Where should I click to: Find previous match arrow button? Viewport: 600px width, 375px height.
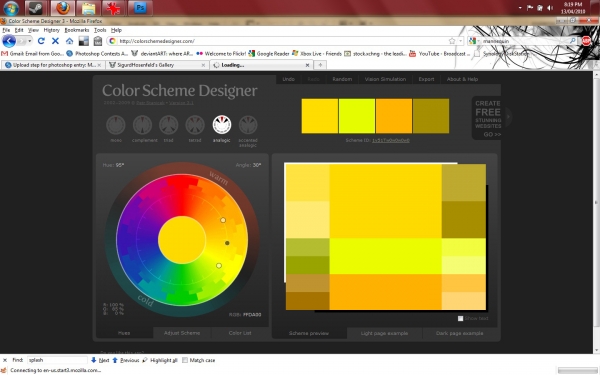click(x=126, y=360)
